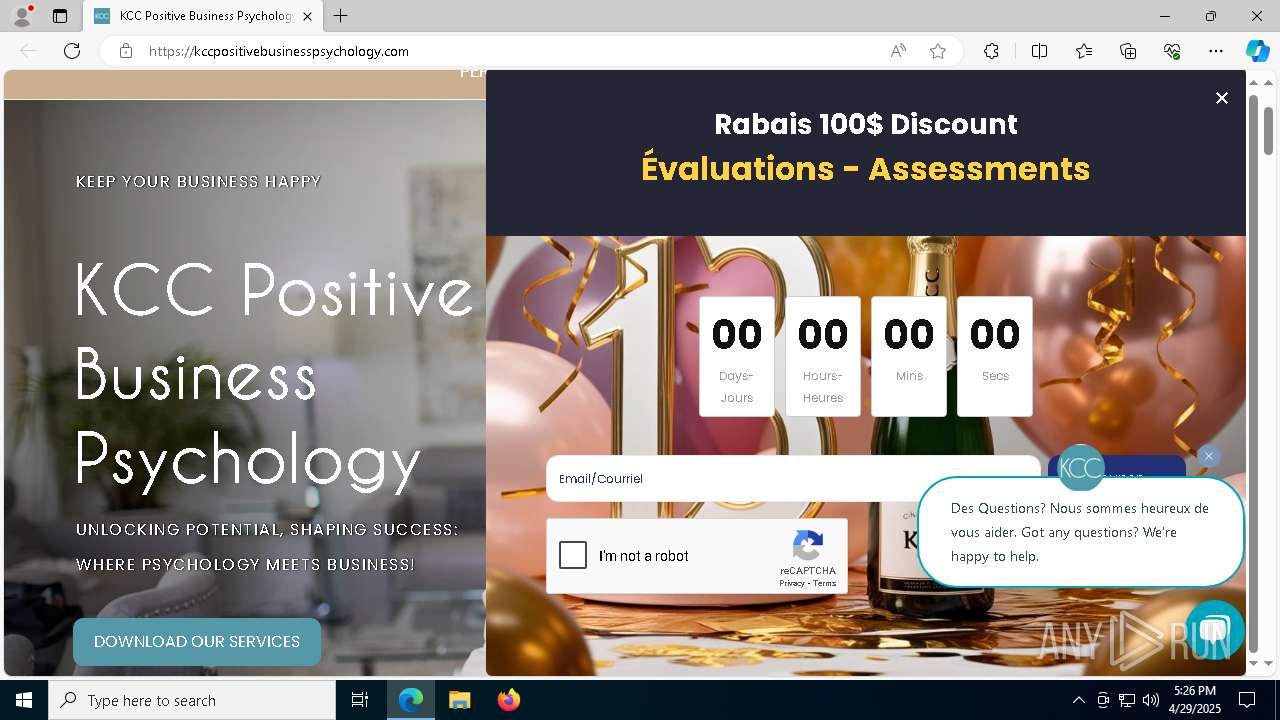Click Download Our Services button
The width and height of the screenshot is (1280, 720).
197,642
